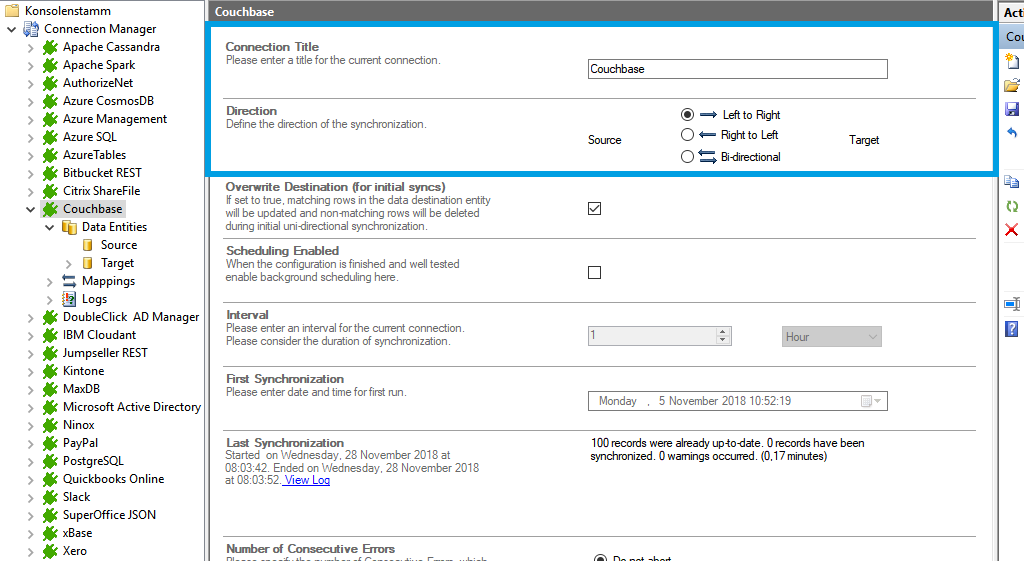Viewport: 1024px width, 561px height.
Task: Select the Right to Left direction
Action: click(x=687, y=135)
